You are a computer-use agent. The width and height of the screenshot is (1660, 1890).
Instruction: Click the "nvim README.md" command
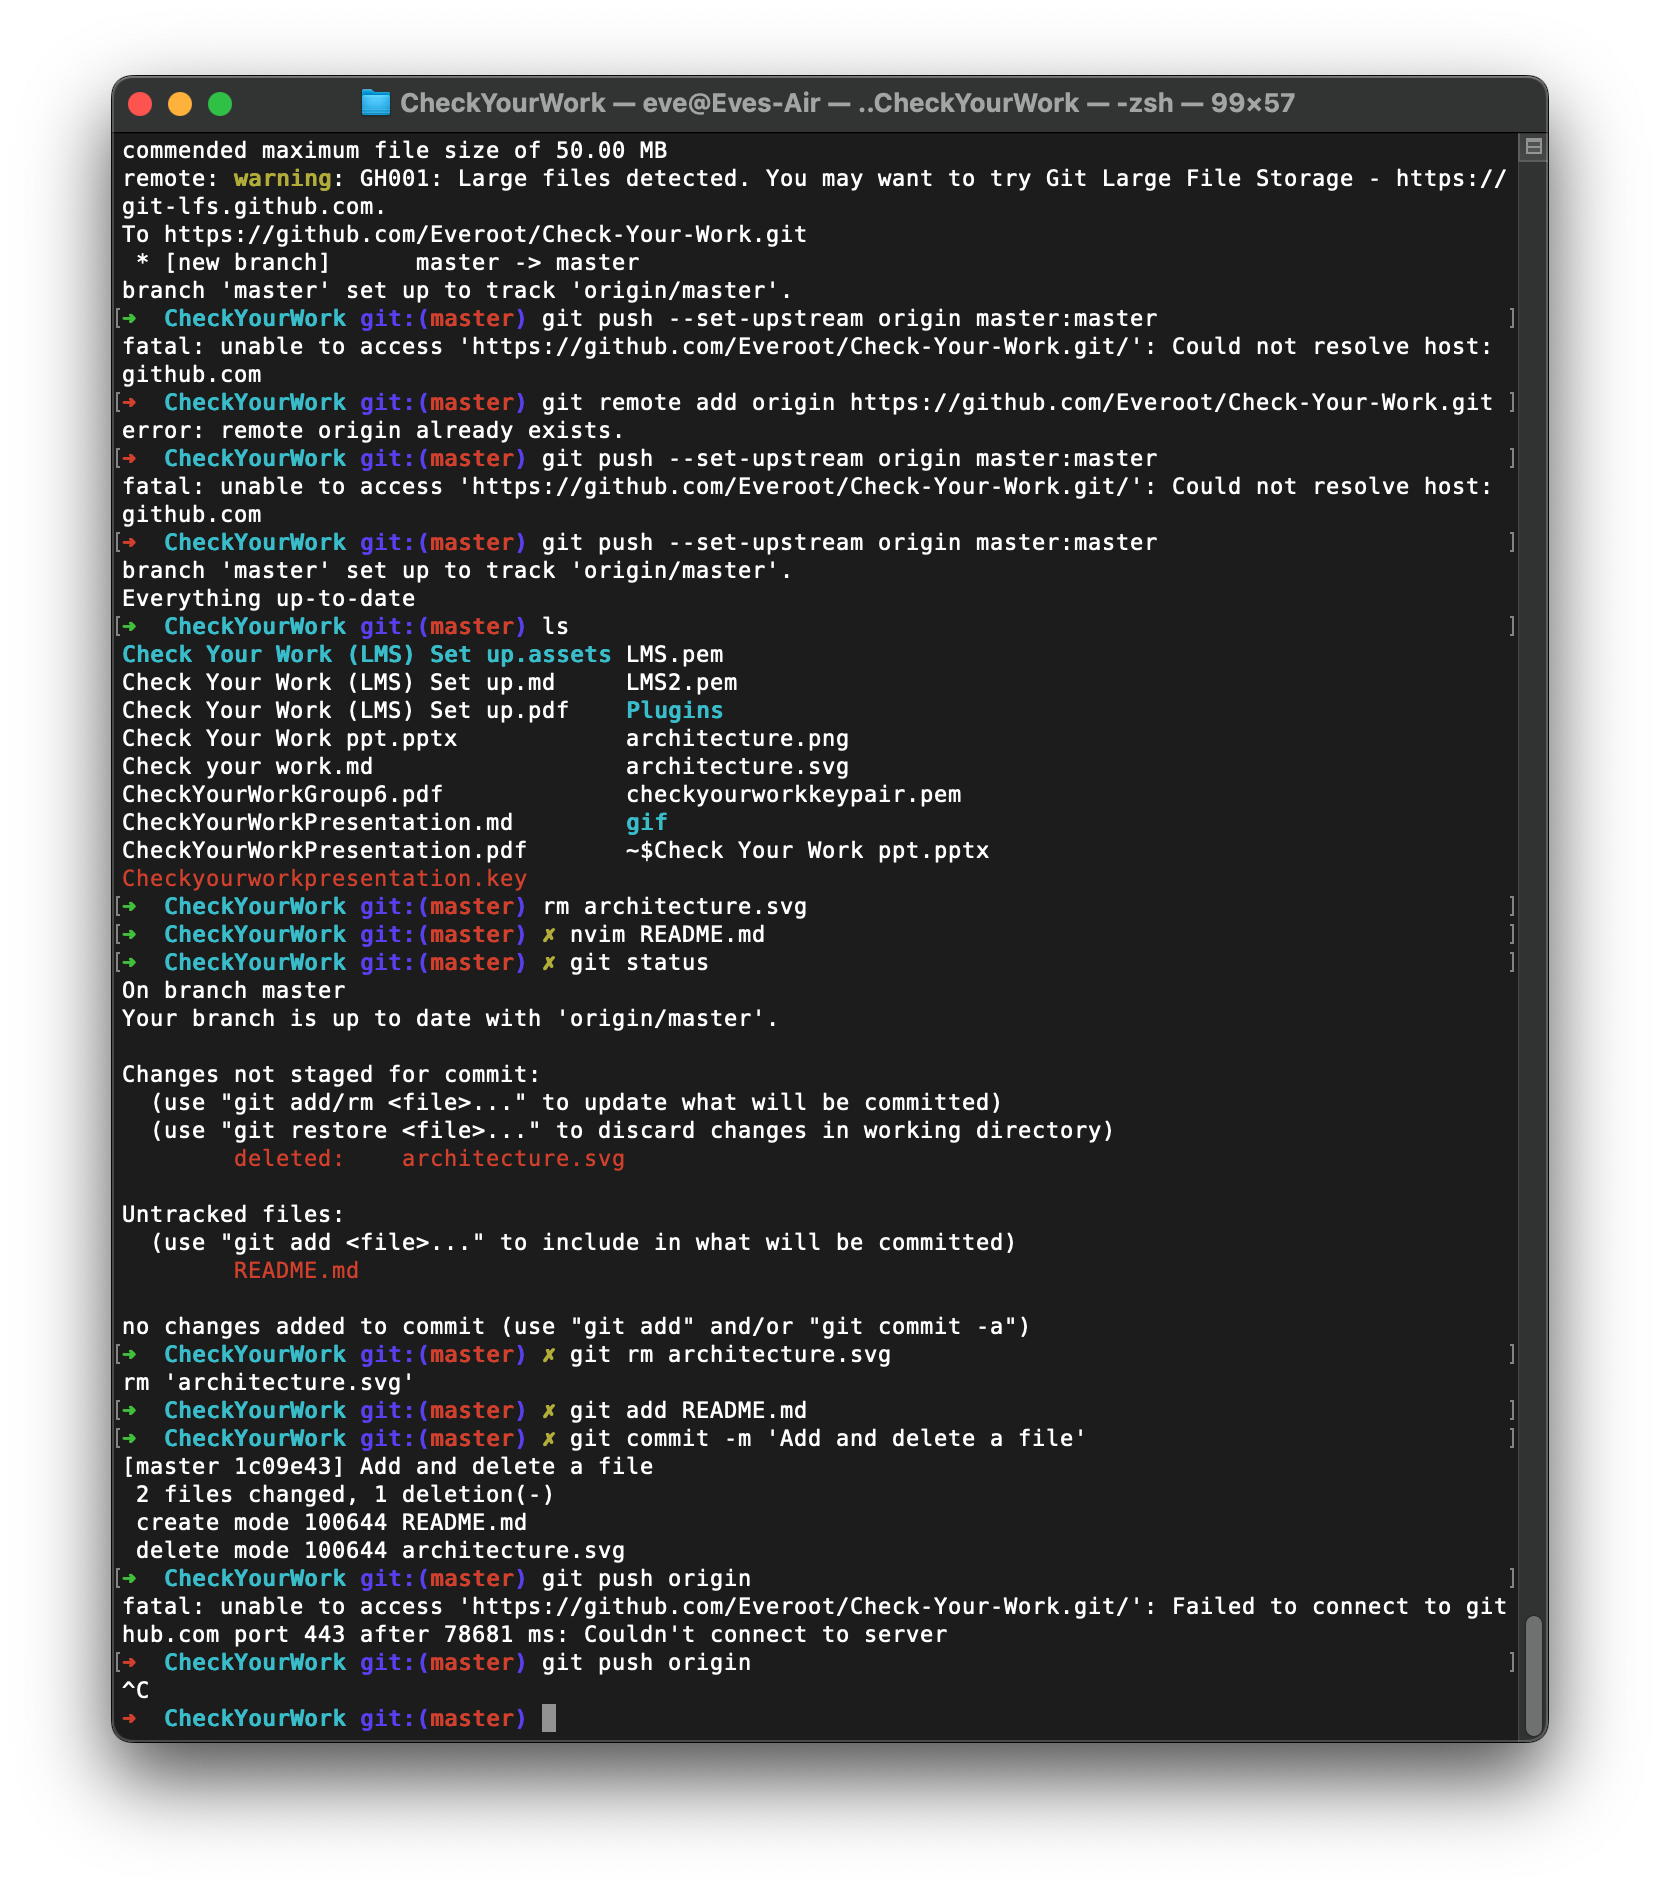[667, 934]
